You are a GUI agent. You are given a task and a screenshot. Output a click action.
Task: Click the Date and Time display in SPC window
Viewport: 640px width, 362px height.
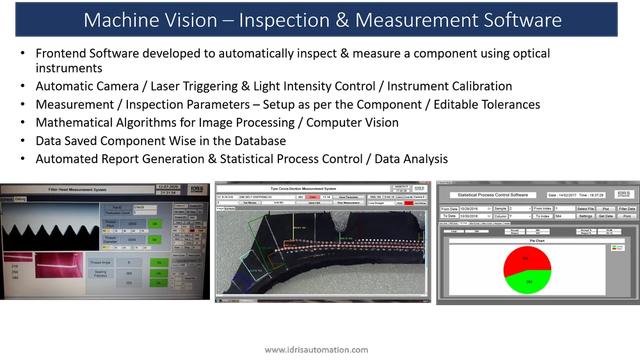click(x=576, y=195)
